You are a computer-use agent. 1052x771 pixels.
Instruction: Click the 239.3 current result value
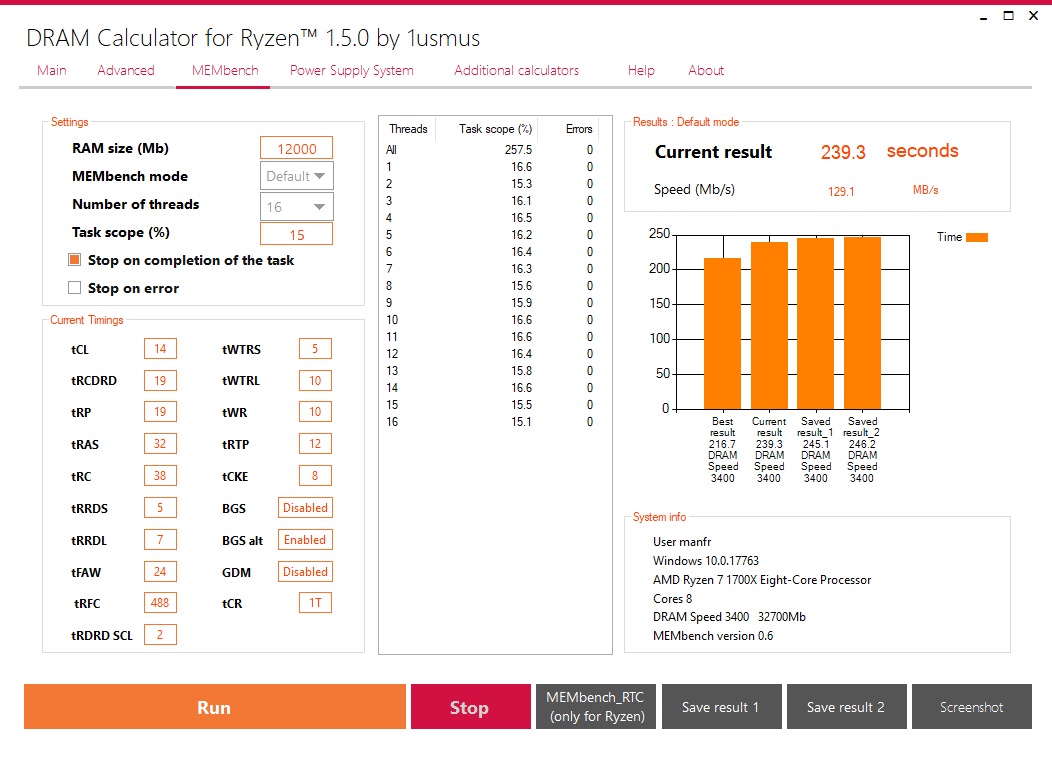[843, 152]
